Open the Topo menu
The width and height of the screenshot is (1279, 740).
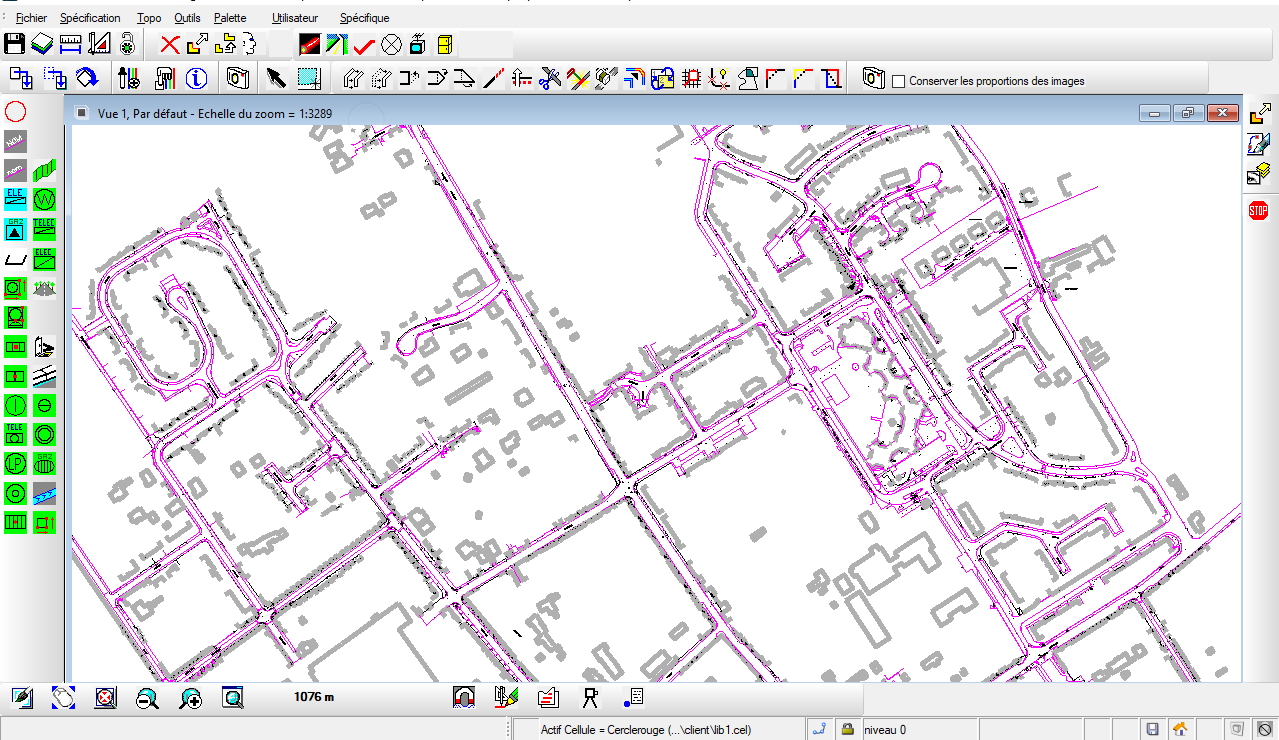[x=148, y=18]
